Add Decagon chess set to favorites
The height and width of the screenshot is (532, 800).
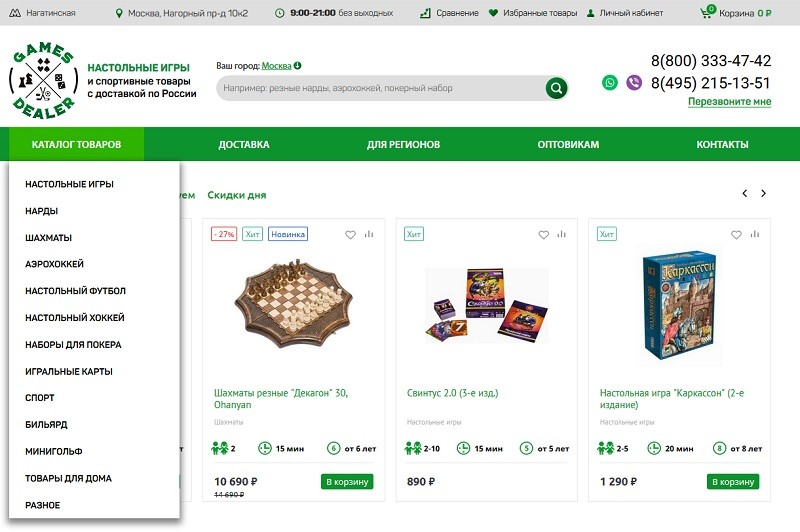tap(351, 235)
